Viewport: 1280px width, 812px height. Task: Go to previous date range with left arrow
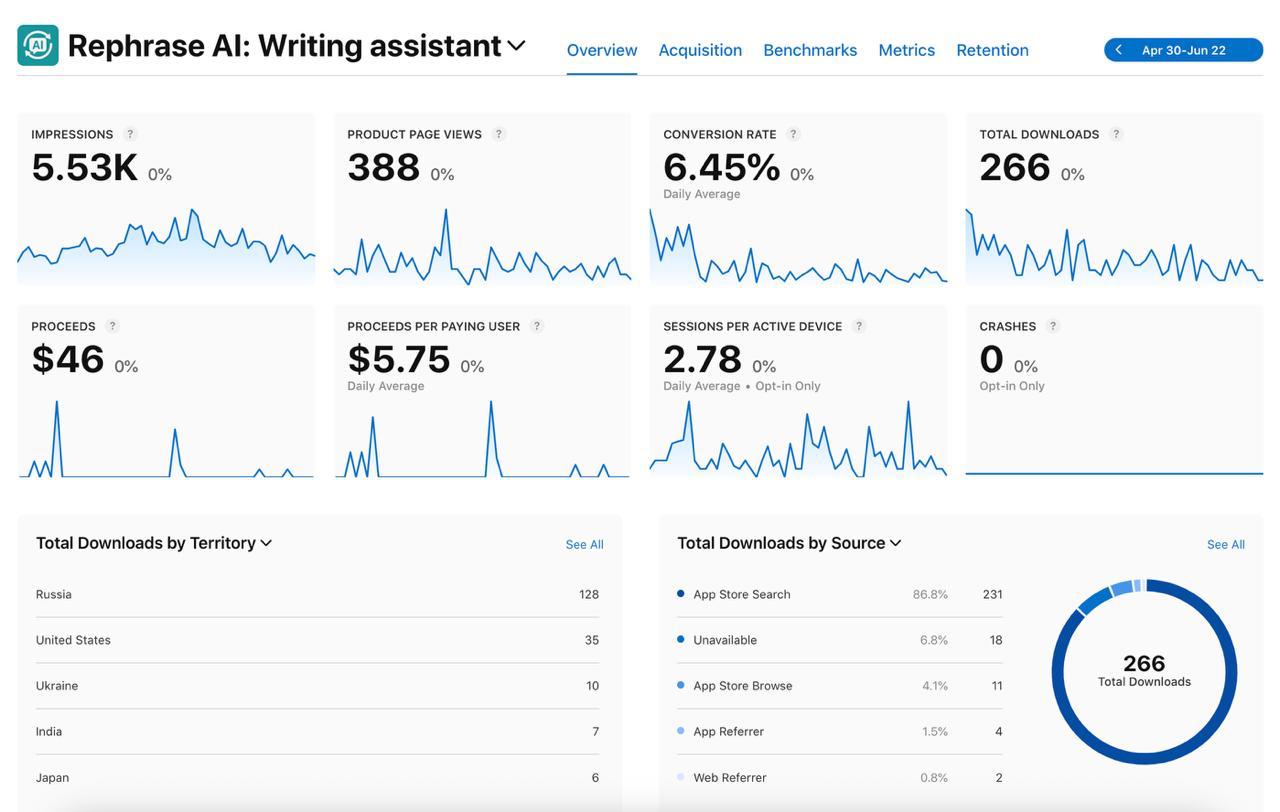point(1119,50)
